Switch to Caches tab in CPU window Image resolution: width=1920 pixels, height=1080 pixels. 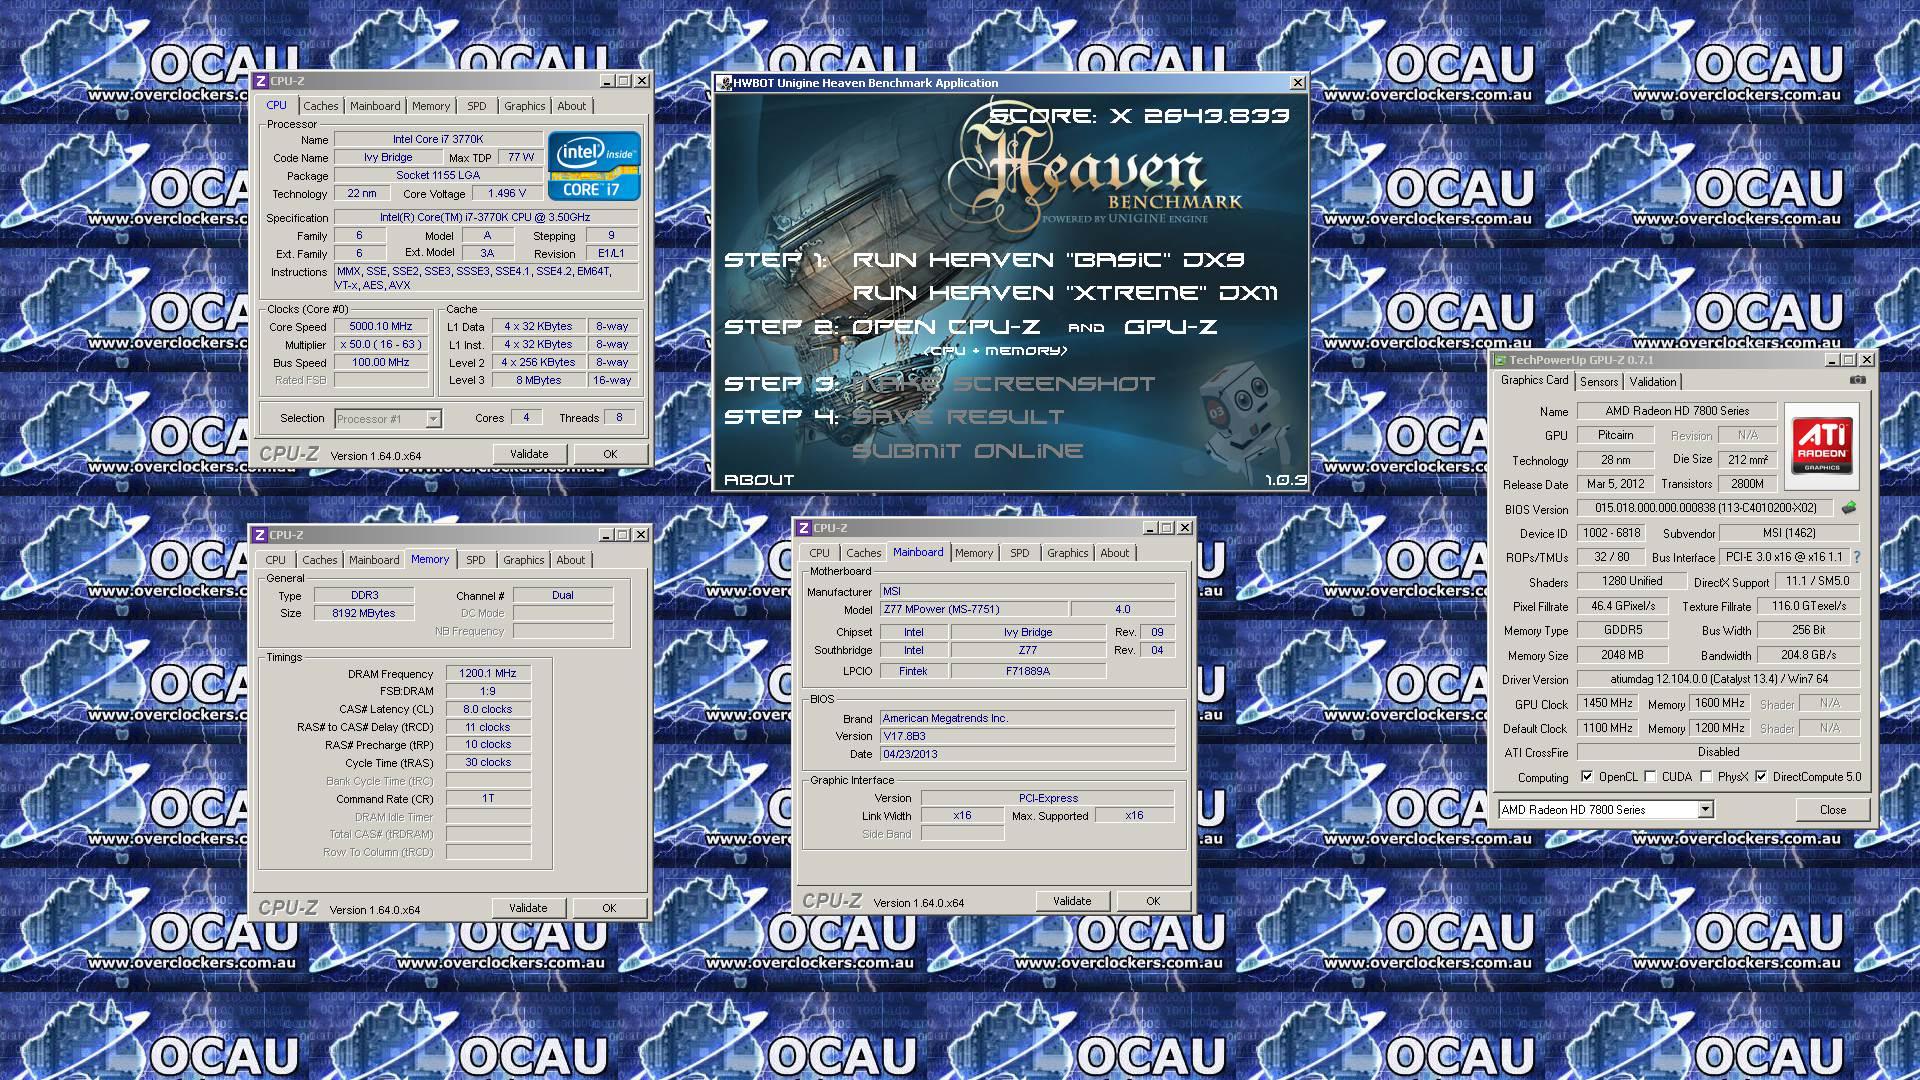point(321,106)
